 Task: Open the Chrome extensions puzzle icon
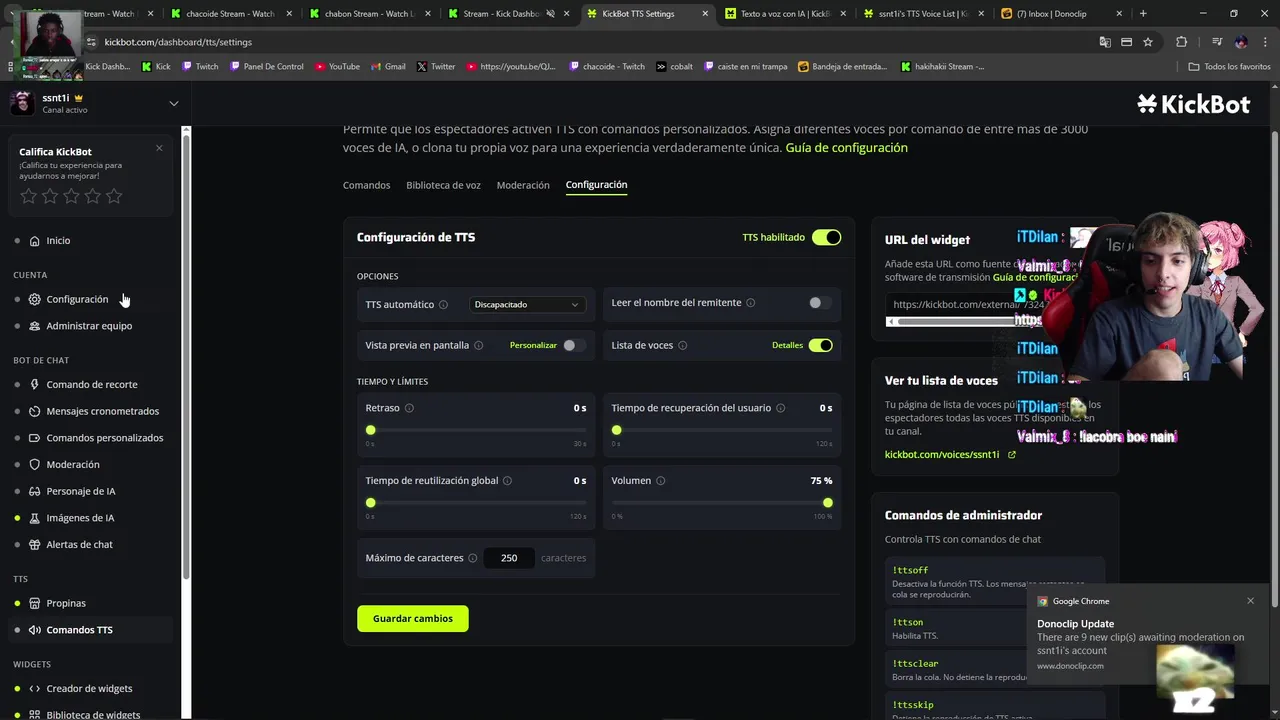pos(1181,42)
